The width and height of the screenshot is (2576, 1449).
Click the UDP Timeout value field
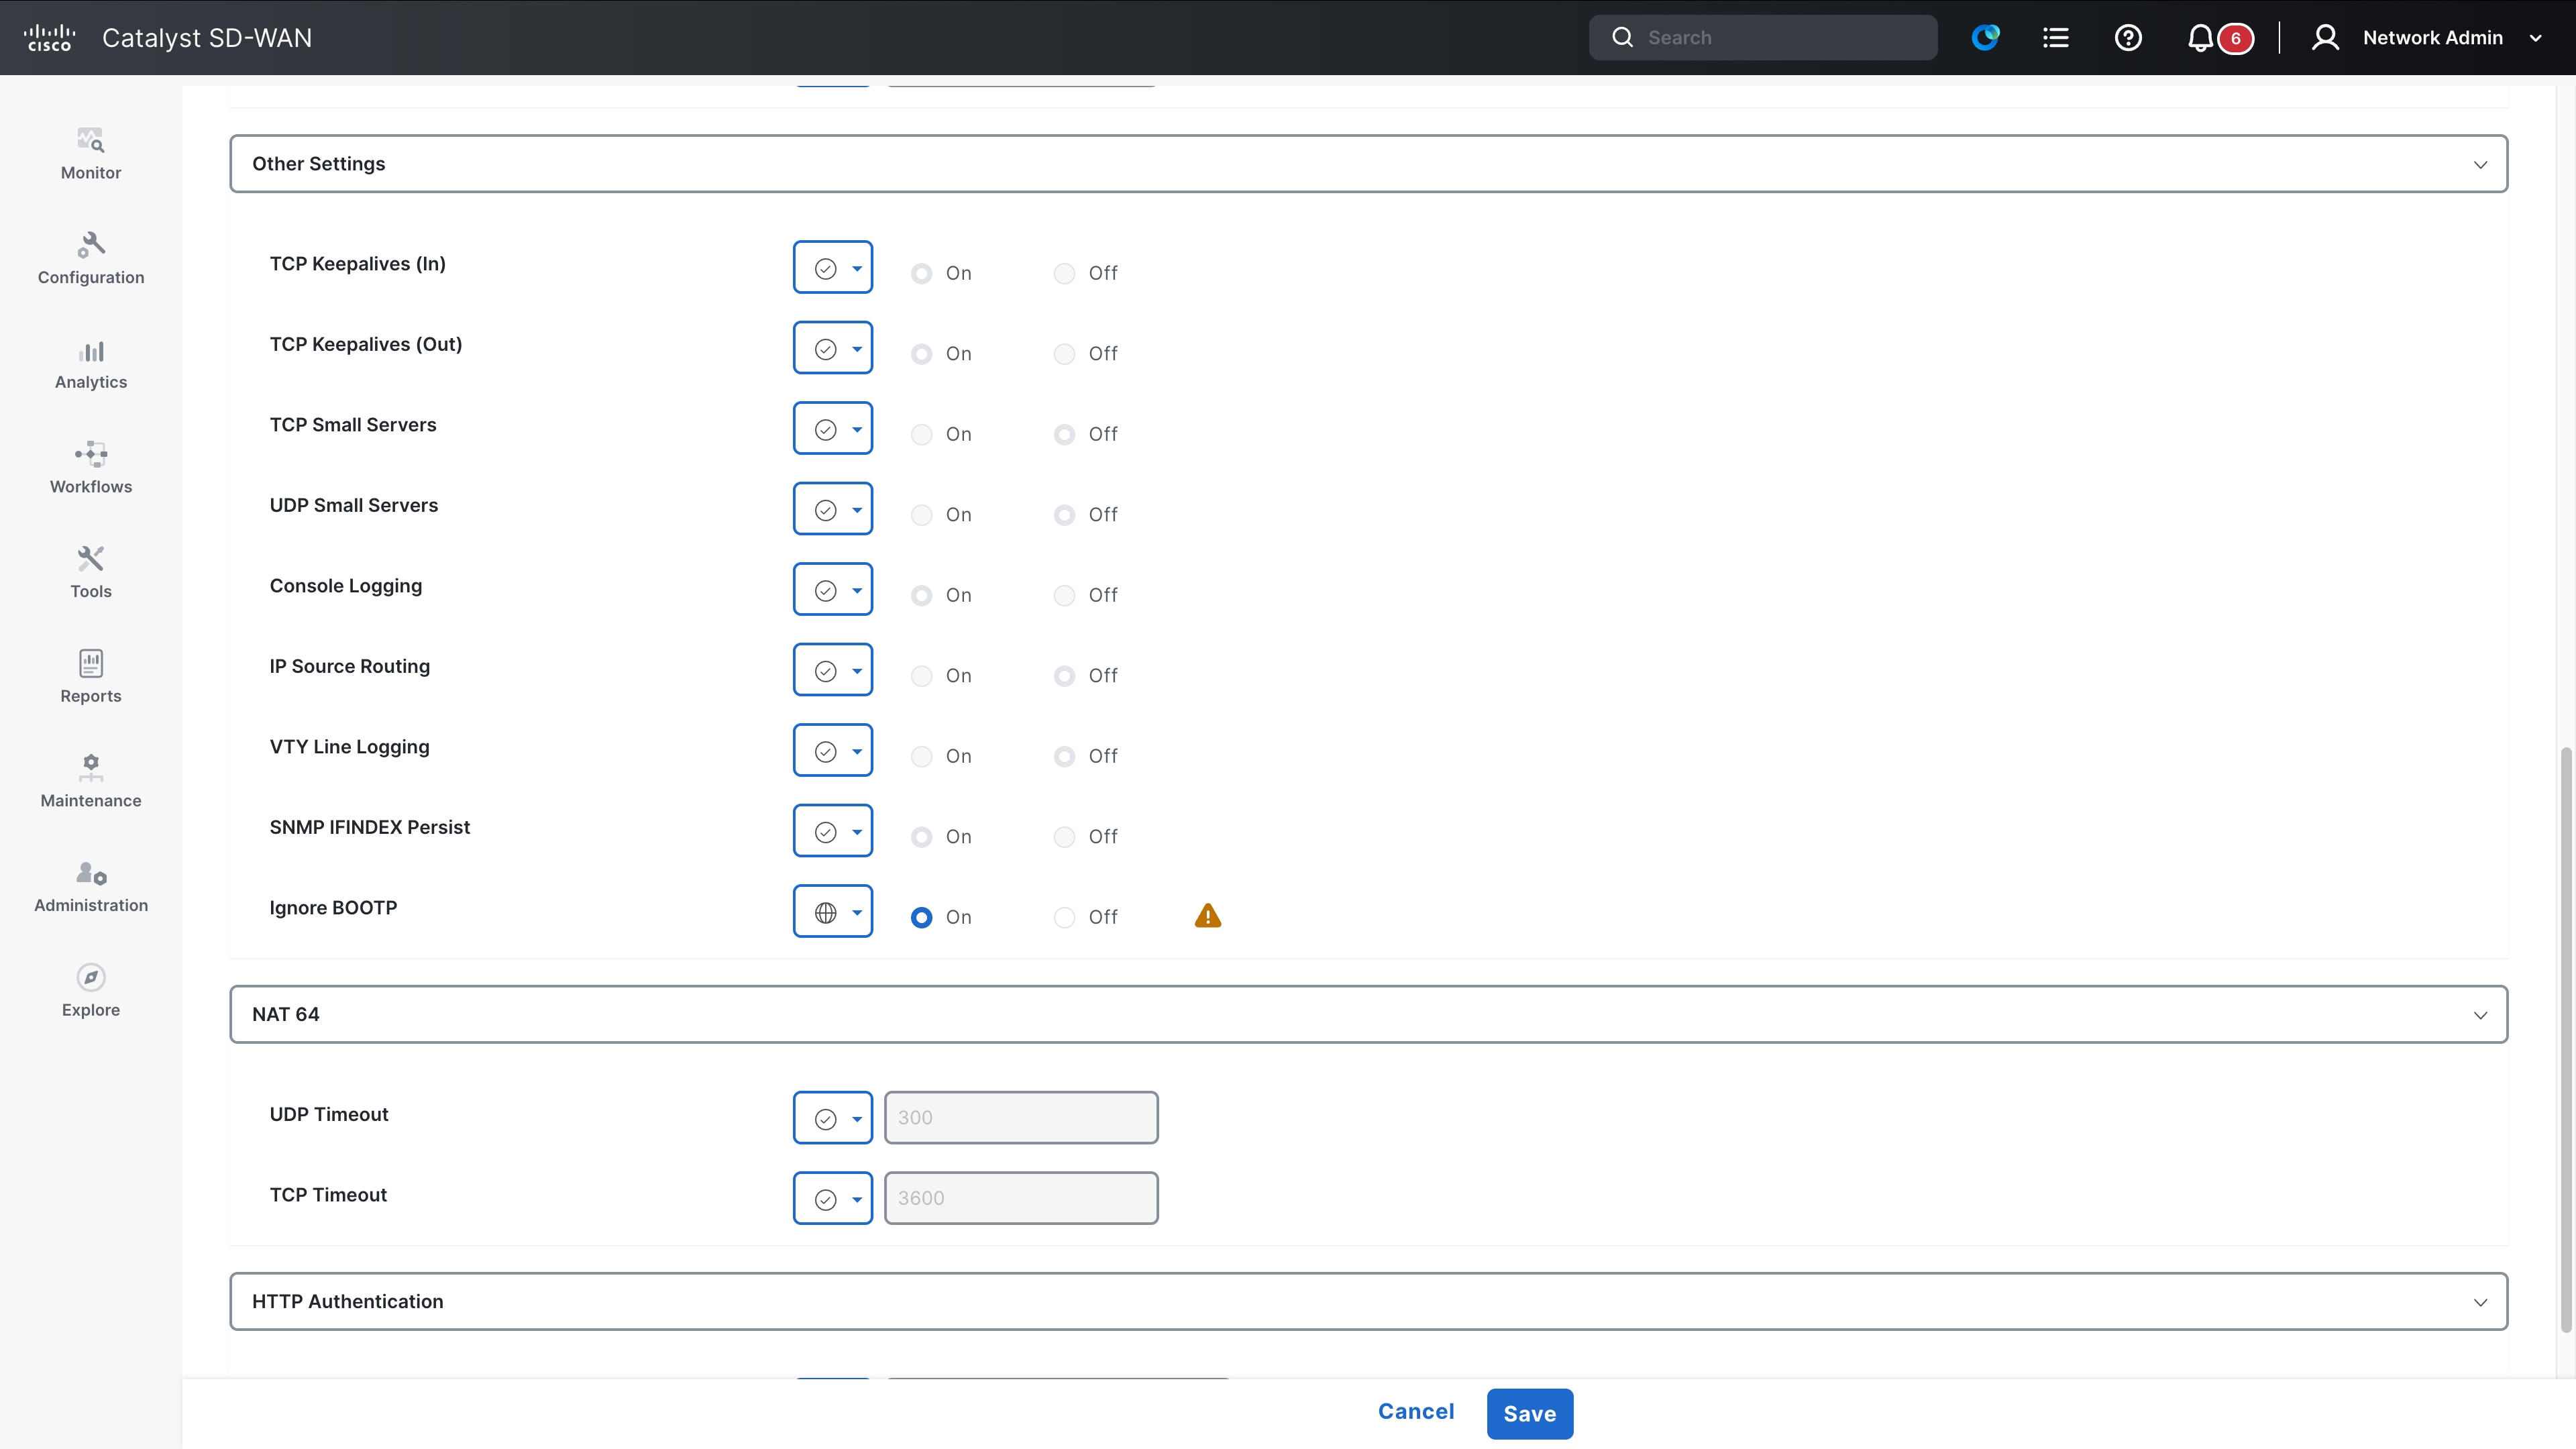tap(1021, 1117)
